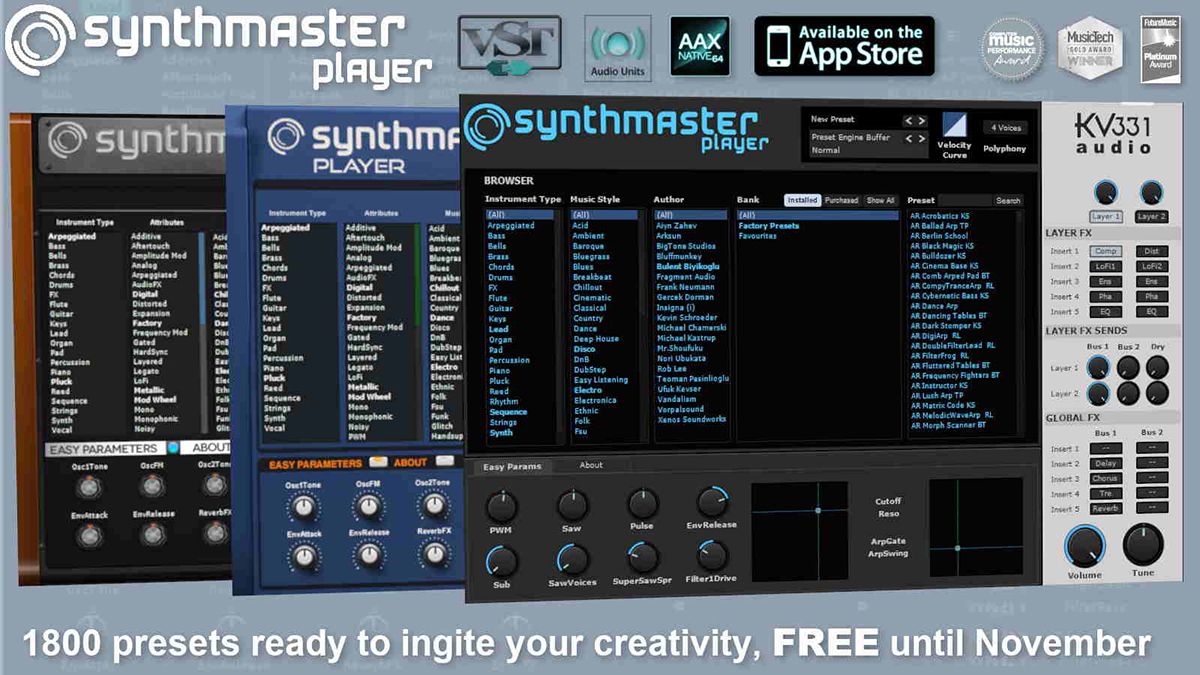Click the ArpGate/ArpSwing XY pad
The height and width of the screenshot is (675, 1200).
[x=976, y=527]
